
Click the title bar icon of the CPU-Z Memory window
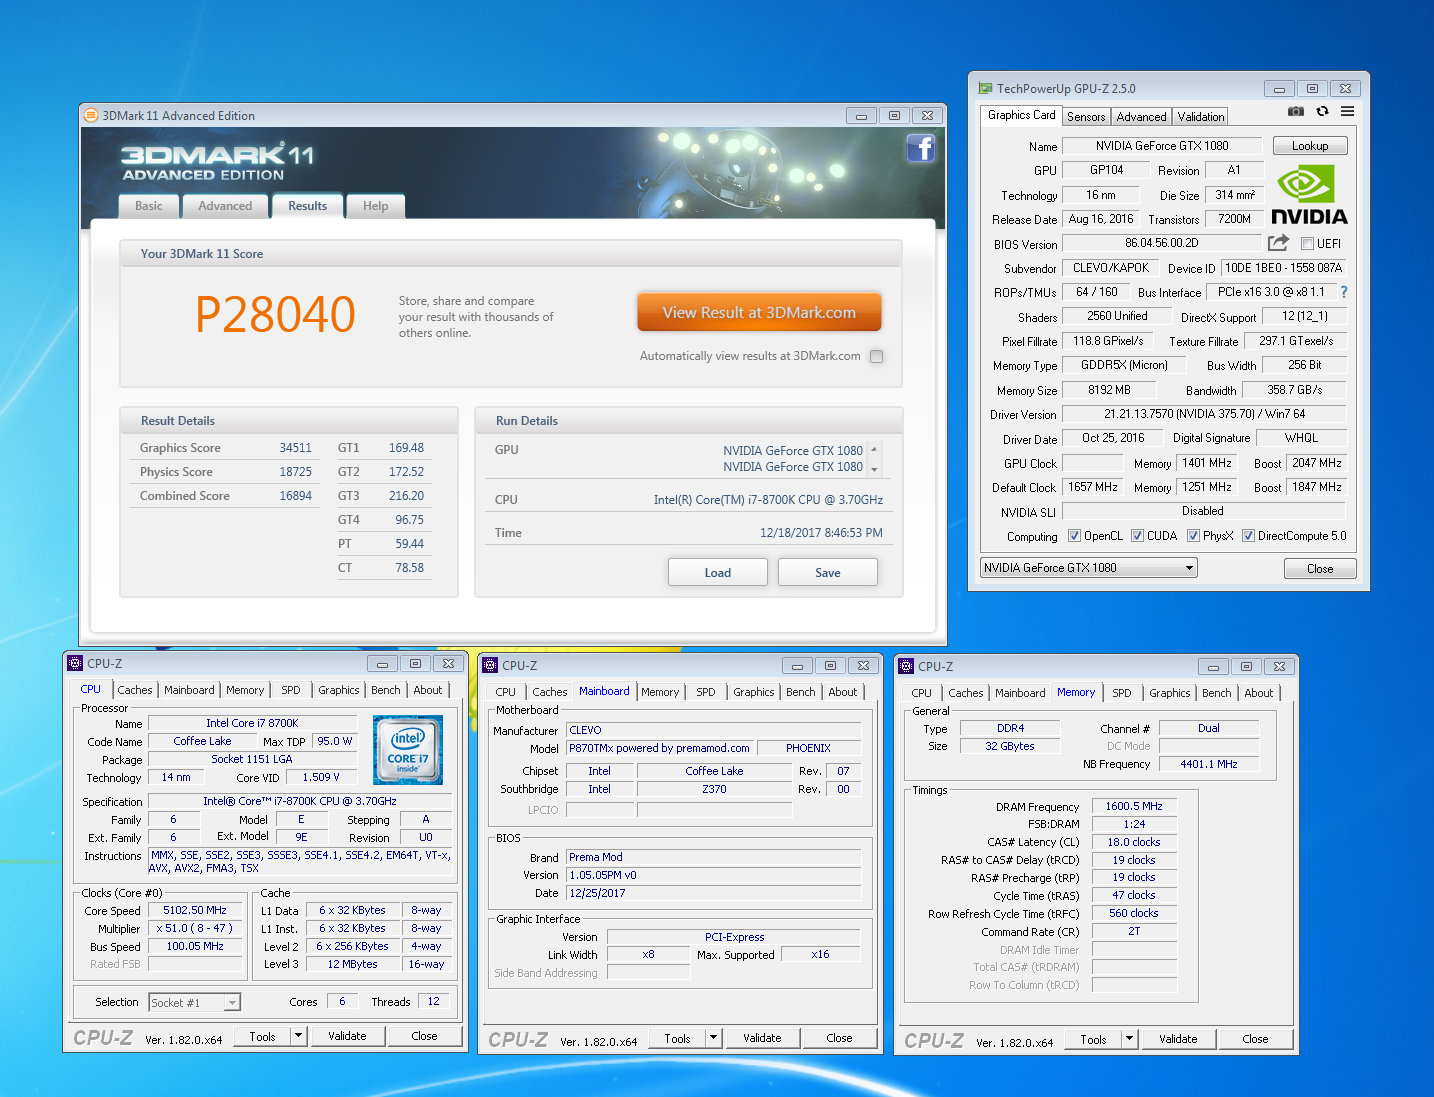[x=906, y=666]
